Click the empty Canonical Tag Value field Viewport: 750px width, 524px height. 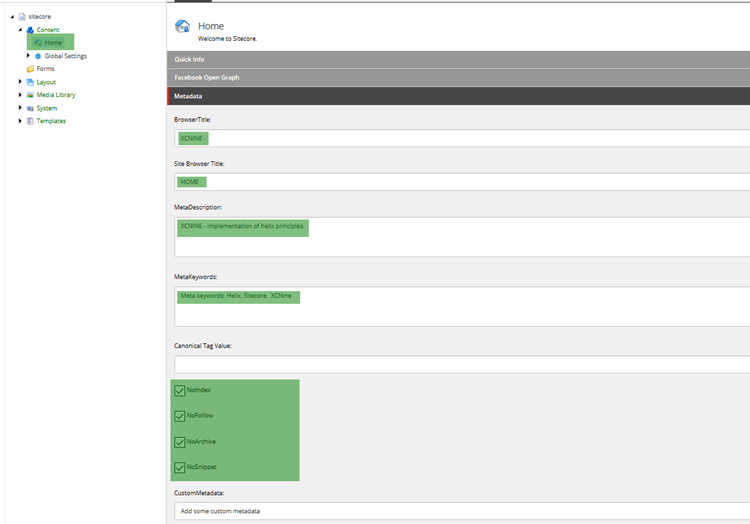[x=462, y=364]
